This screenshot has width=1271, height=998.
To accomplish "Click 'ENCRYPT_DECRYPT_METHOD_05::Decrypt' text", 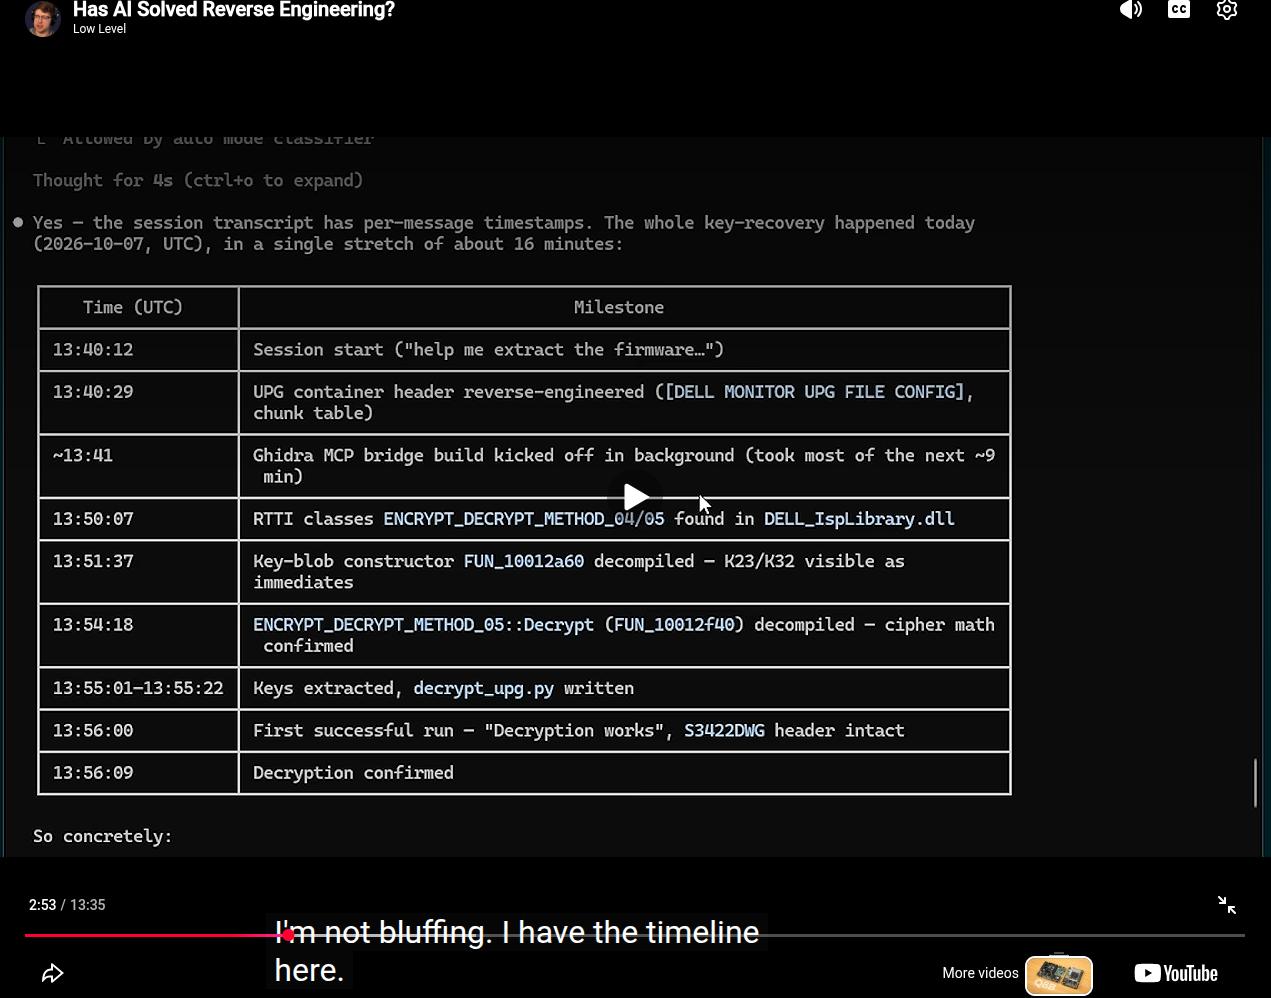I will coord(423,625).
